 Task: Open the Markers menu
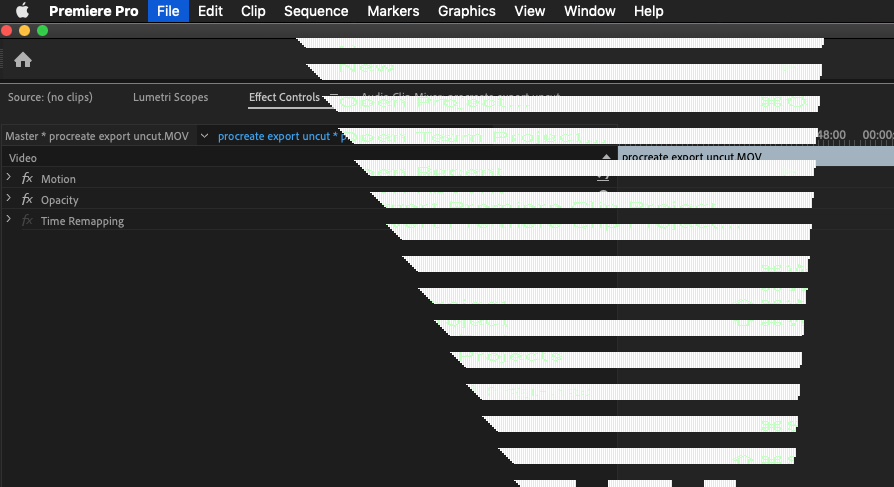coord(393,11)
